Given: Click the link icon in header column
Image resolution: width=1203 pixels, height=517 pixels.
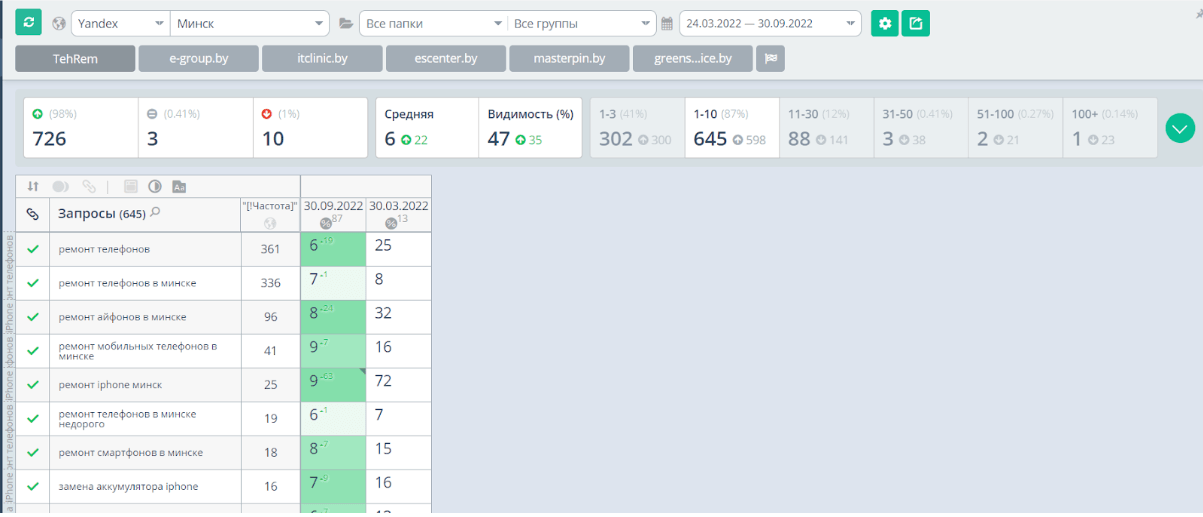Looking at the screenshot, I should (x=33, y=214).
